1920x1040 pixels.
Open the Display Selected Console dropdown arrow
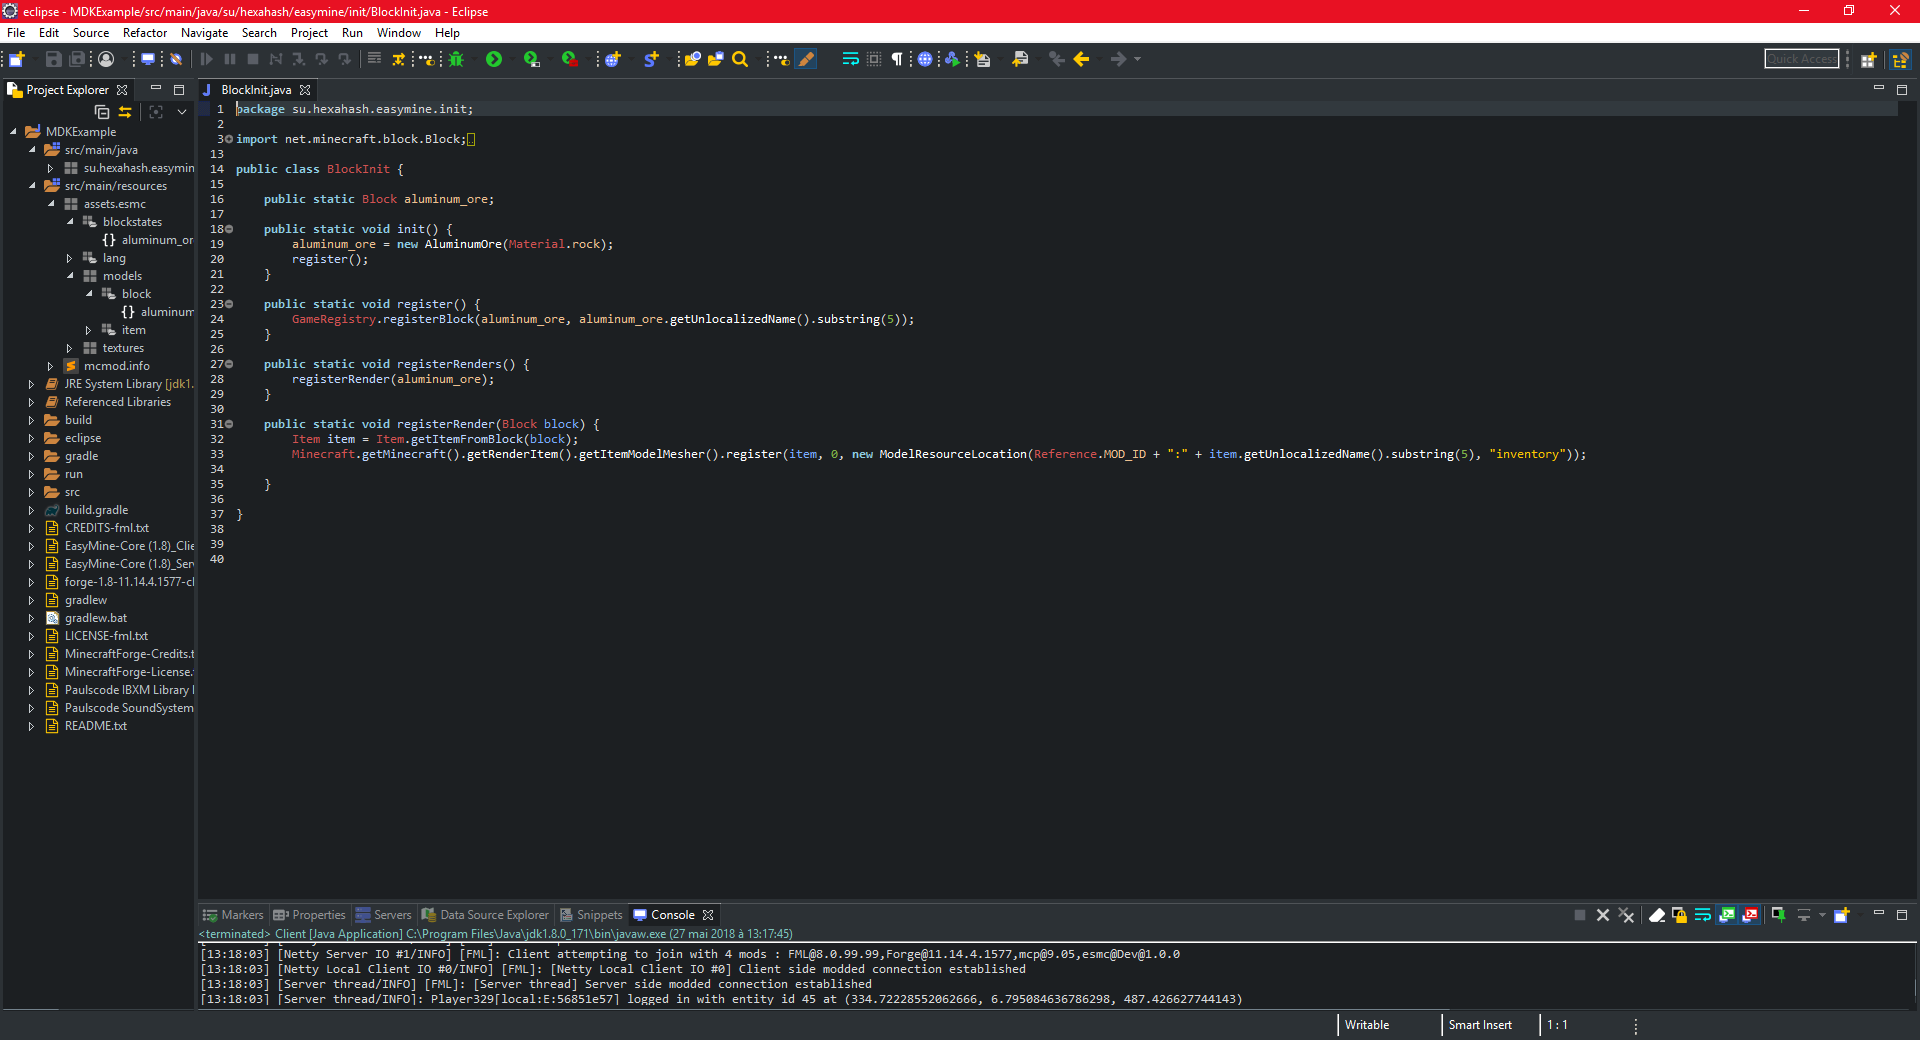tap(1822, 915)
